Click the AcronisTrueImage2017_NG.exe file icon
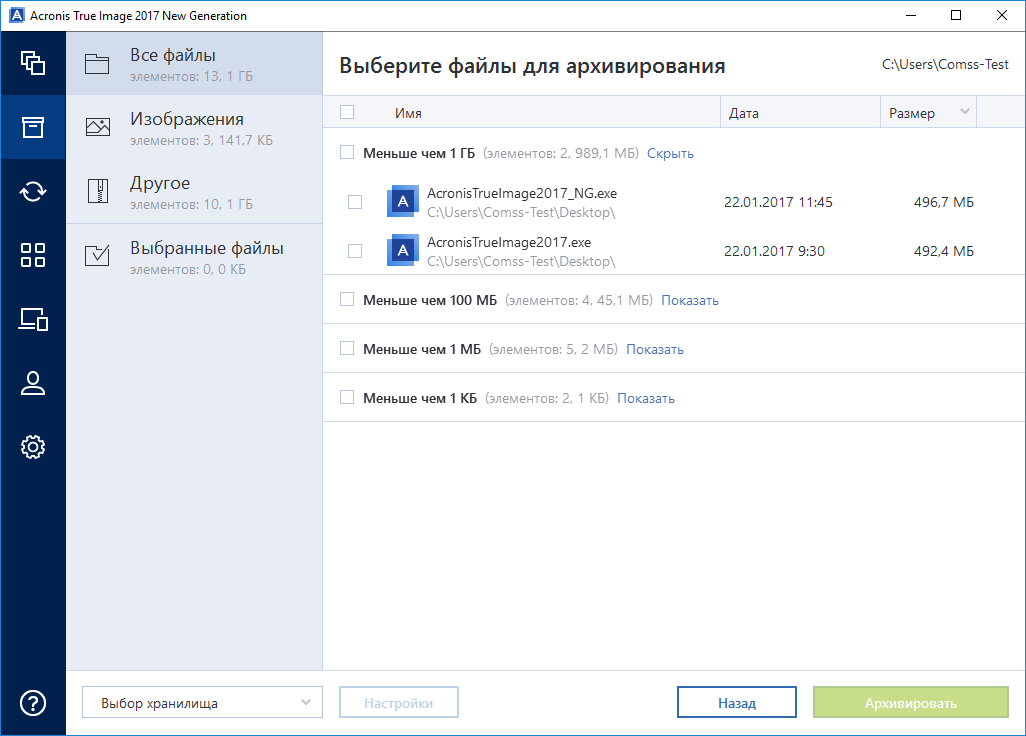The image size is (1026, 736). [x=402, y=201]
